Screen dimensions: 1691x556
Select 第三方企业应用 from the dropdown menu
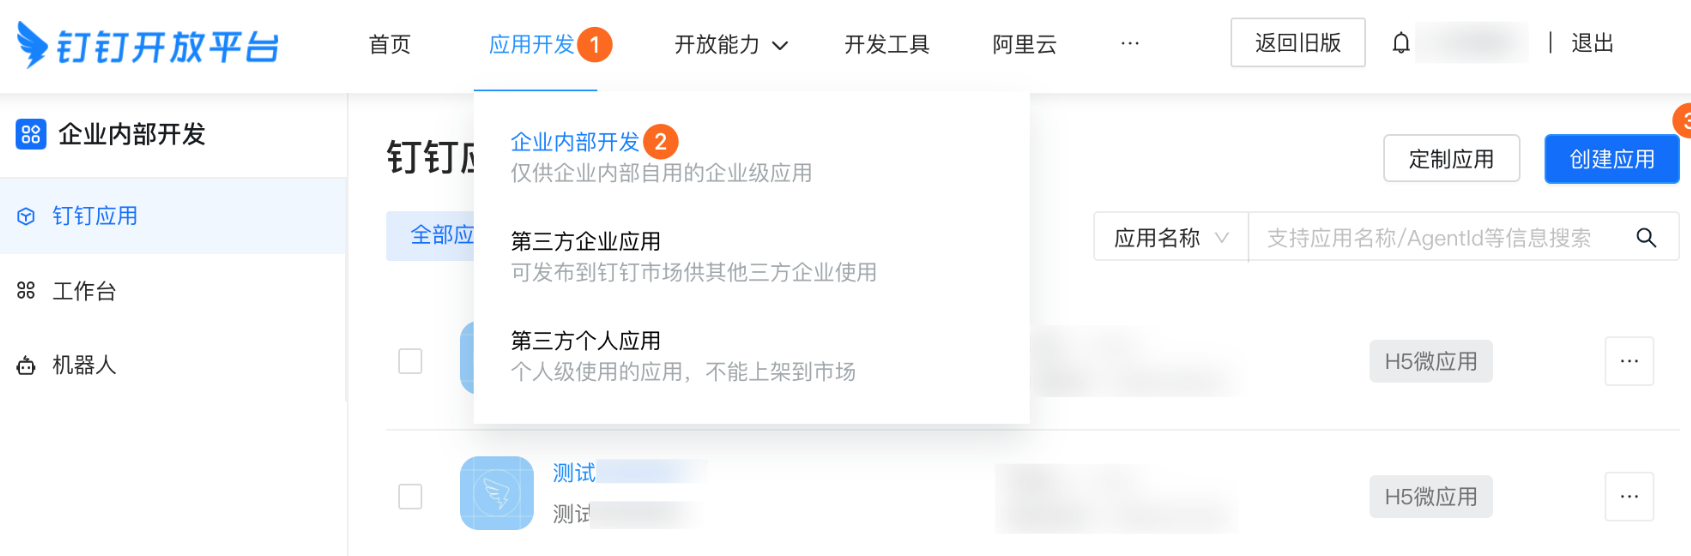point(586,242)
